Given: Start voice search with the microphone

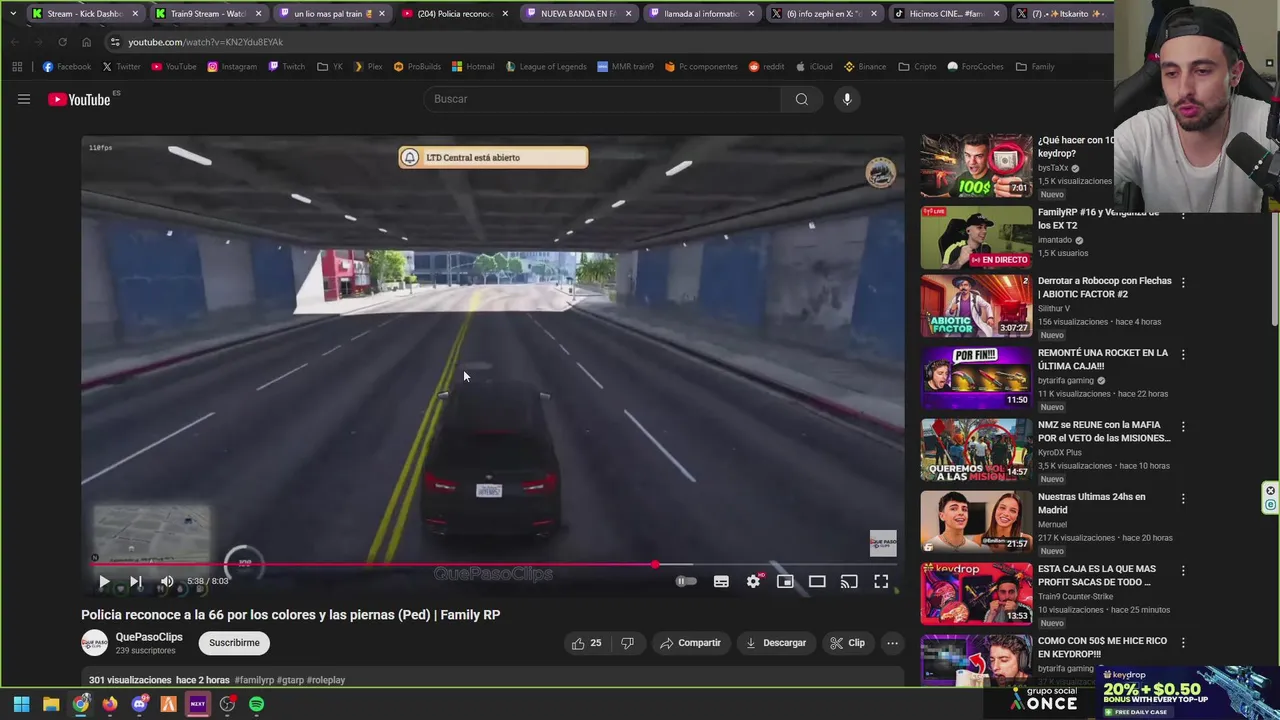Looking at the screenshot, I should 847,99.
